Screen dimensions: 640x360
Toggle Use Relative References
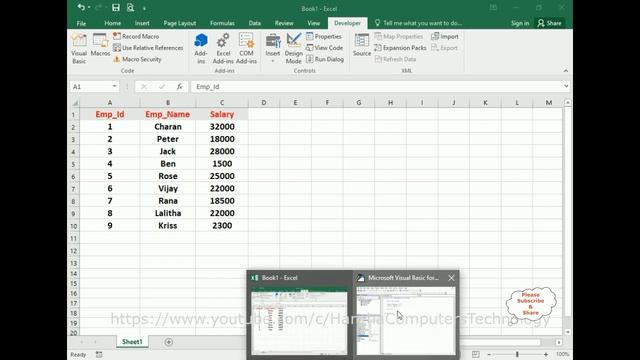pyautogui.click(x=148, y=48)
